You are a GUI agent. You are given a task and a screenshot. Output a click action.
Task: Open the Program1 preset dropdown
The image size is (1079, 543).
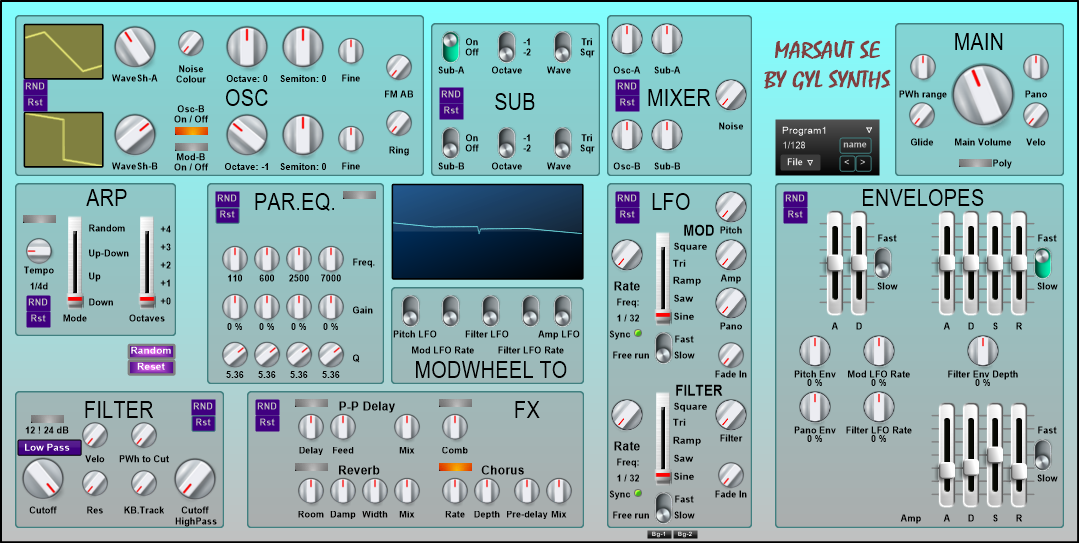(826, 130)
